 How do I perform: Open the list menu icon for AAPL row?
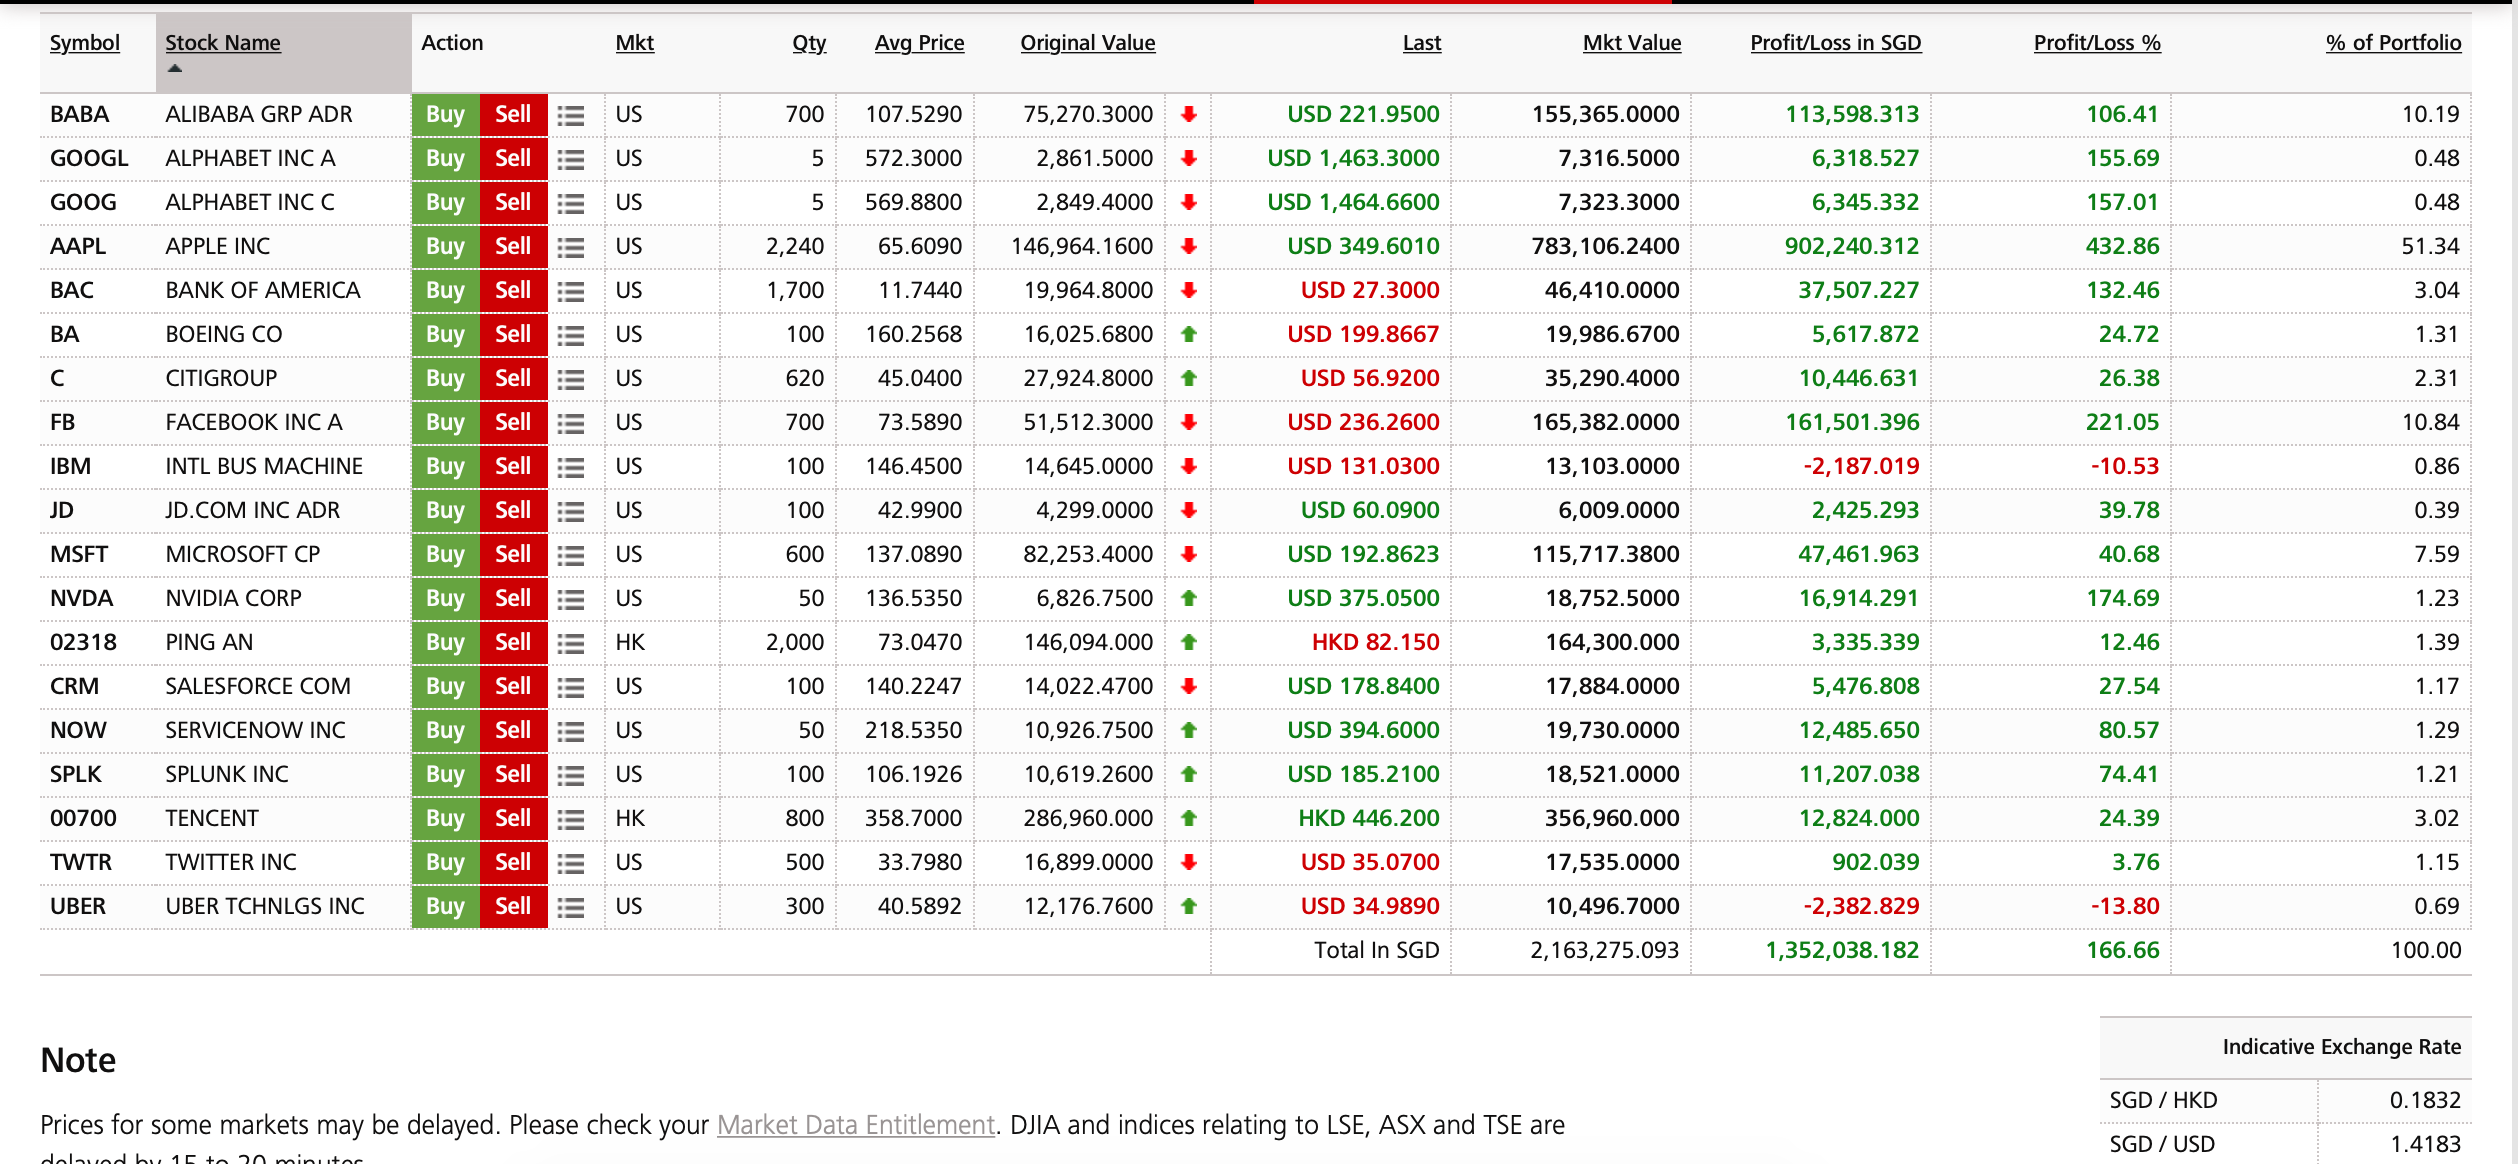tap(571, 247)
